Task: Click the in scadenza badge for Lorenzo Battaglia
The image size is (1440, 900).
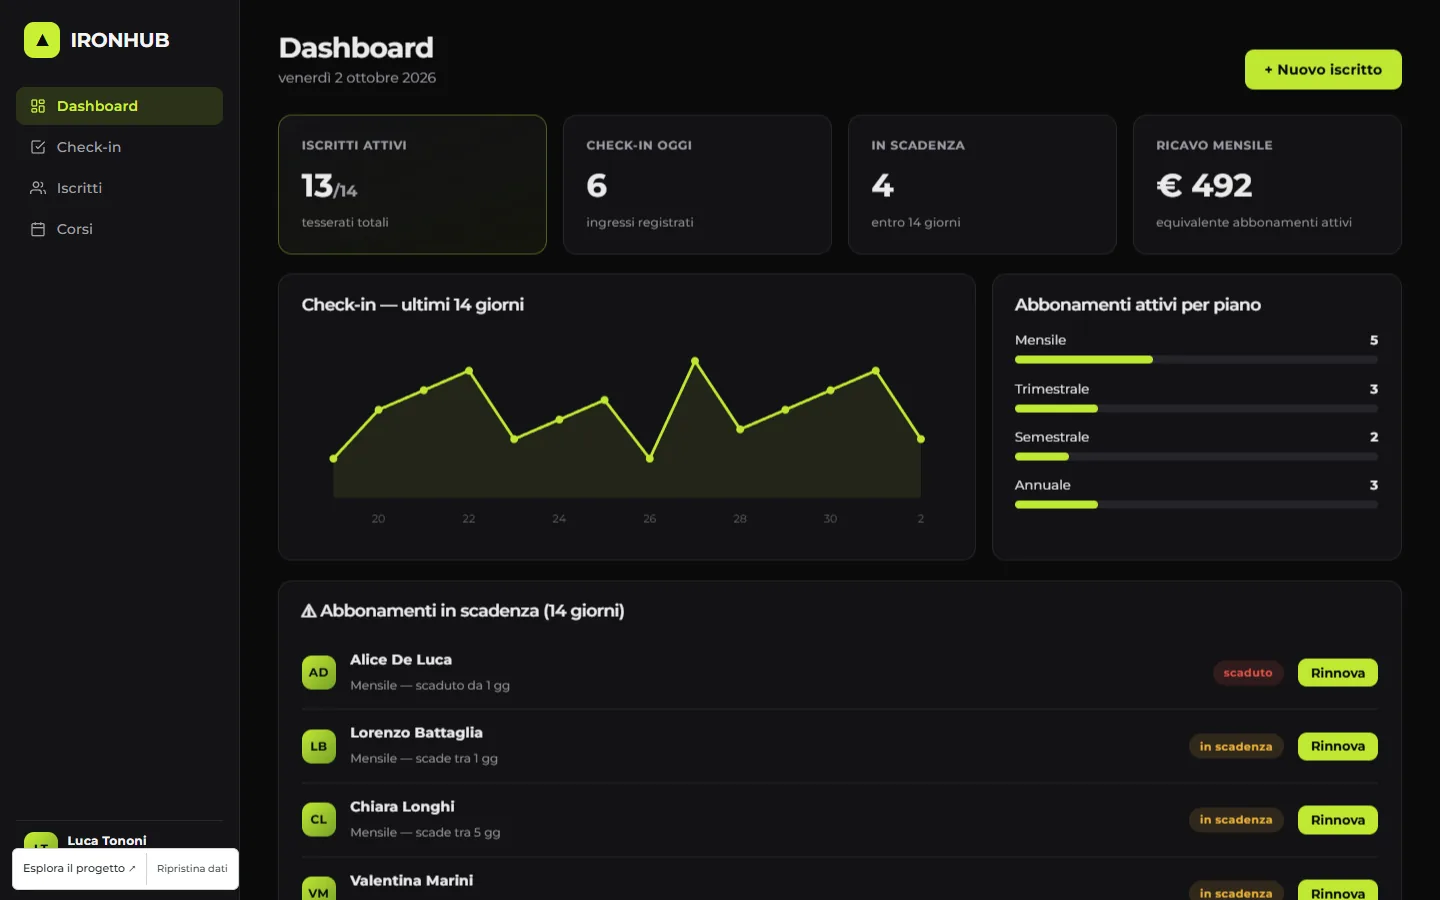Action: pyautogui.click(x=1236, y=746)
